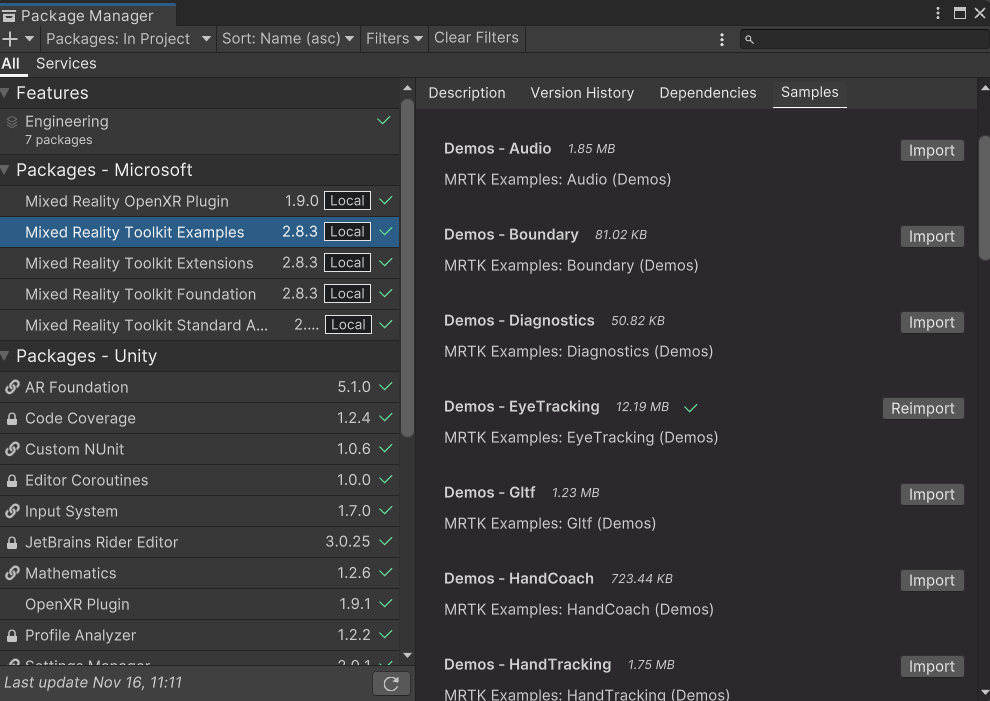
Task: Click the lock icon next to Code Coverage
Action: pos(10,418)
